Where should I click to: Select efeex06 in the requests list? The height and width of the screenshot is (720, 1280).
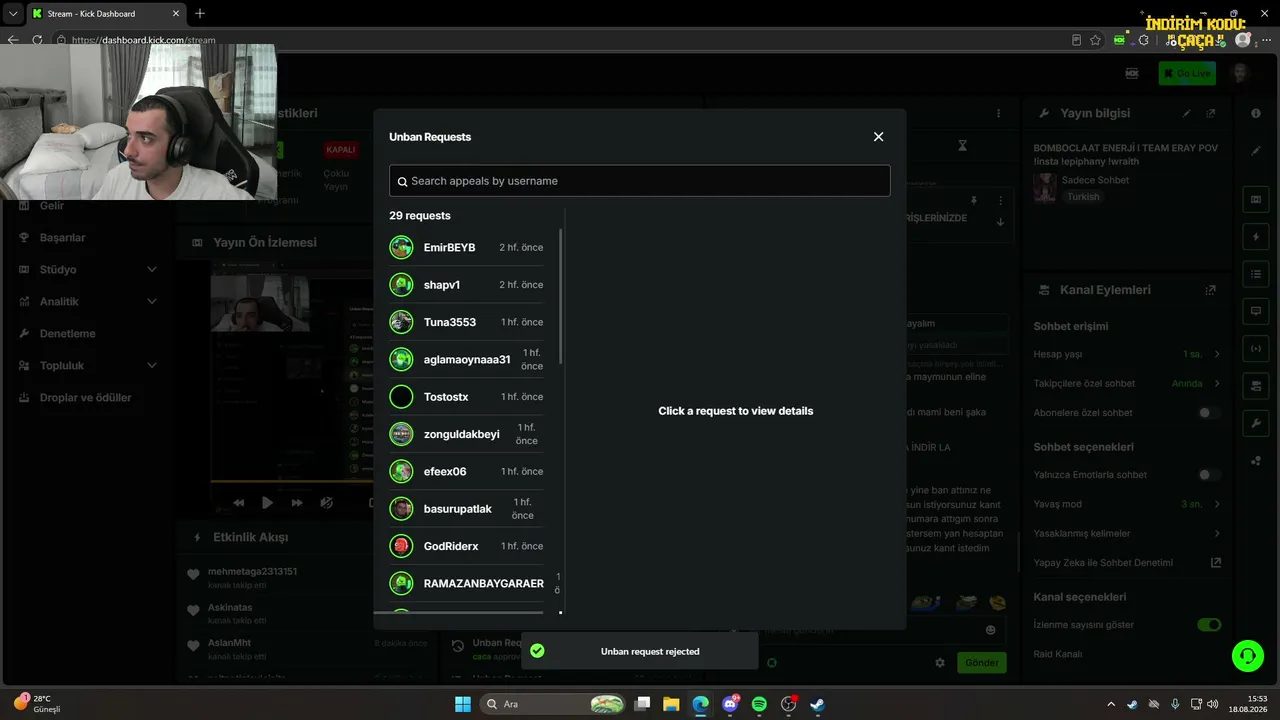coord(467,471)
